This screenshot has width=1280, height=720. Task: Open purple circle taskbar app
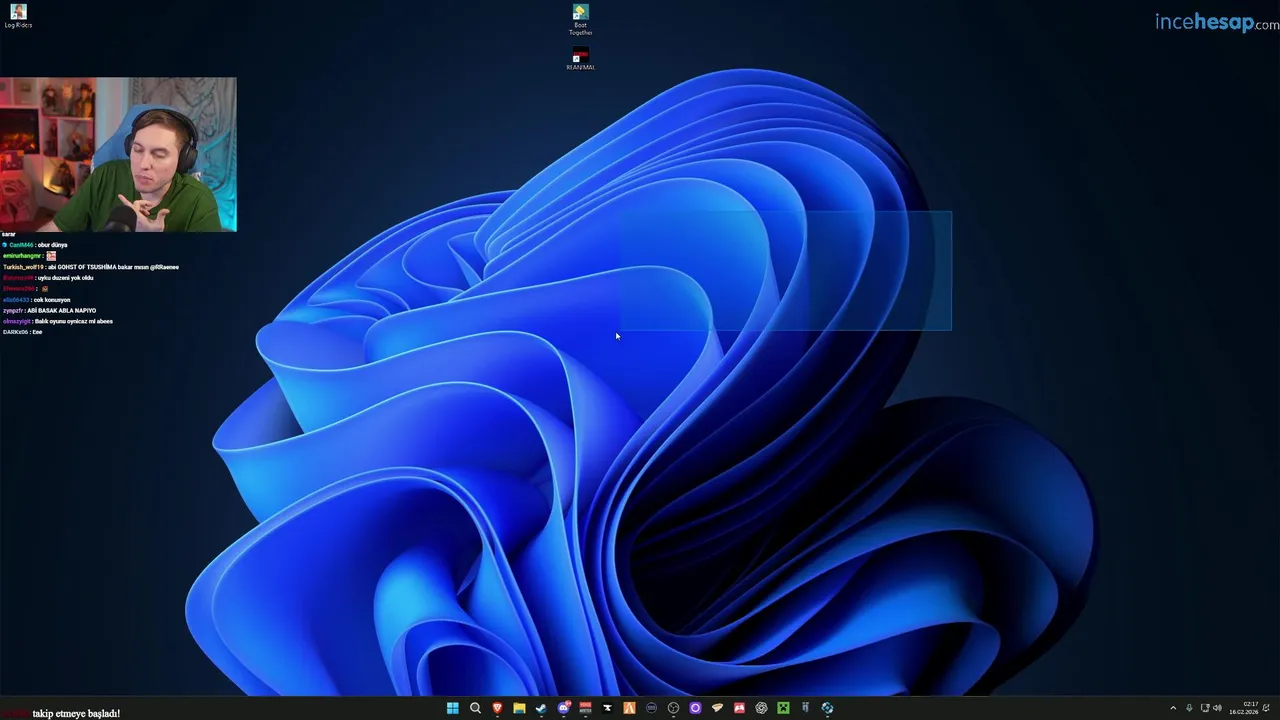(695, 708)
